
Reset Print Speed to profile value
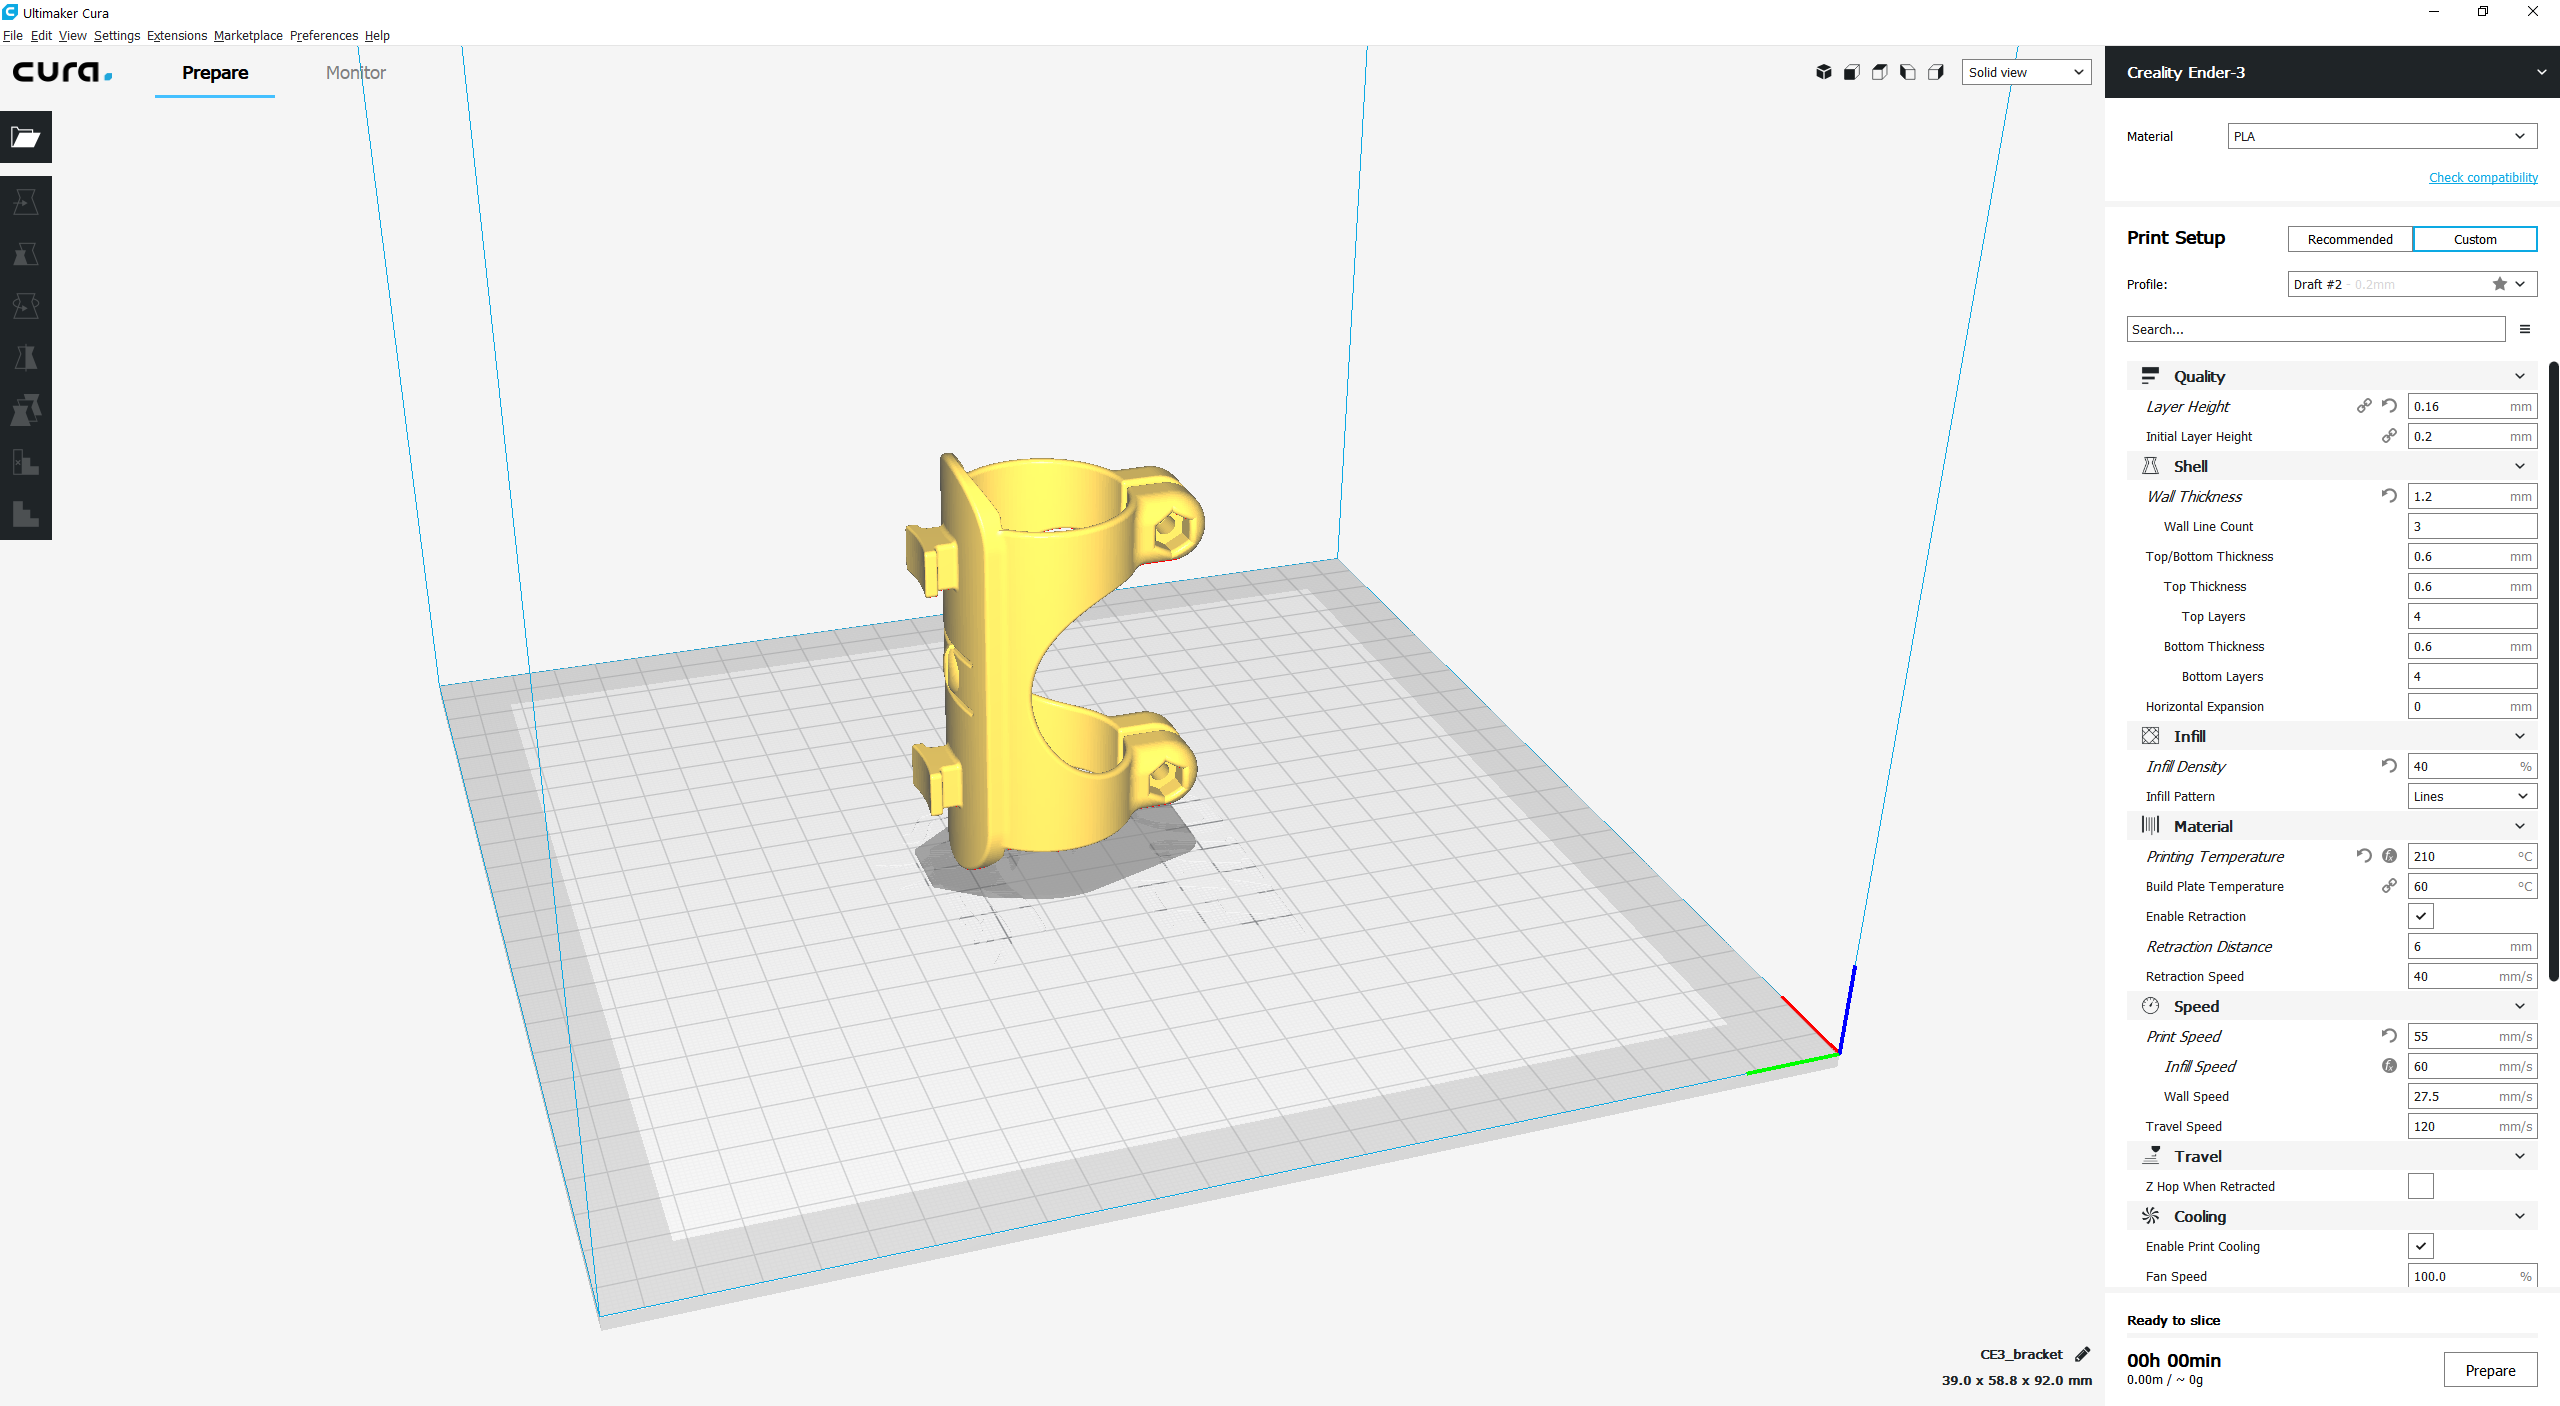coord(2389,1036)
